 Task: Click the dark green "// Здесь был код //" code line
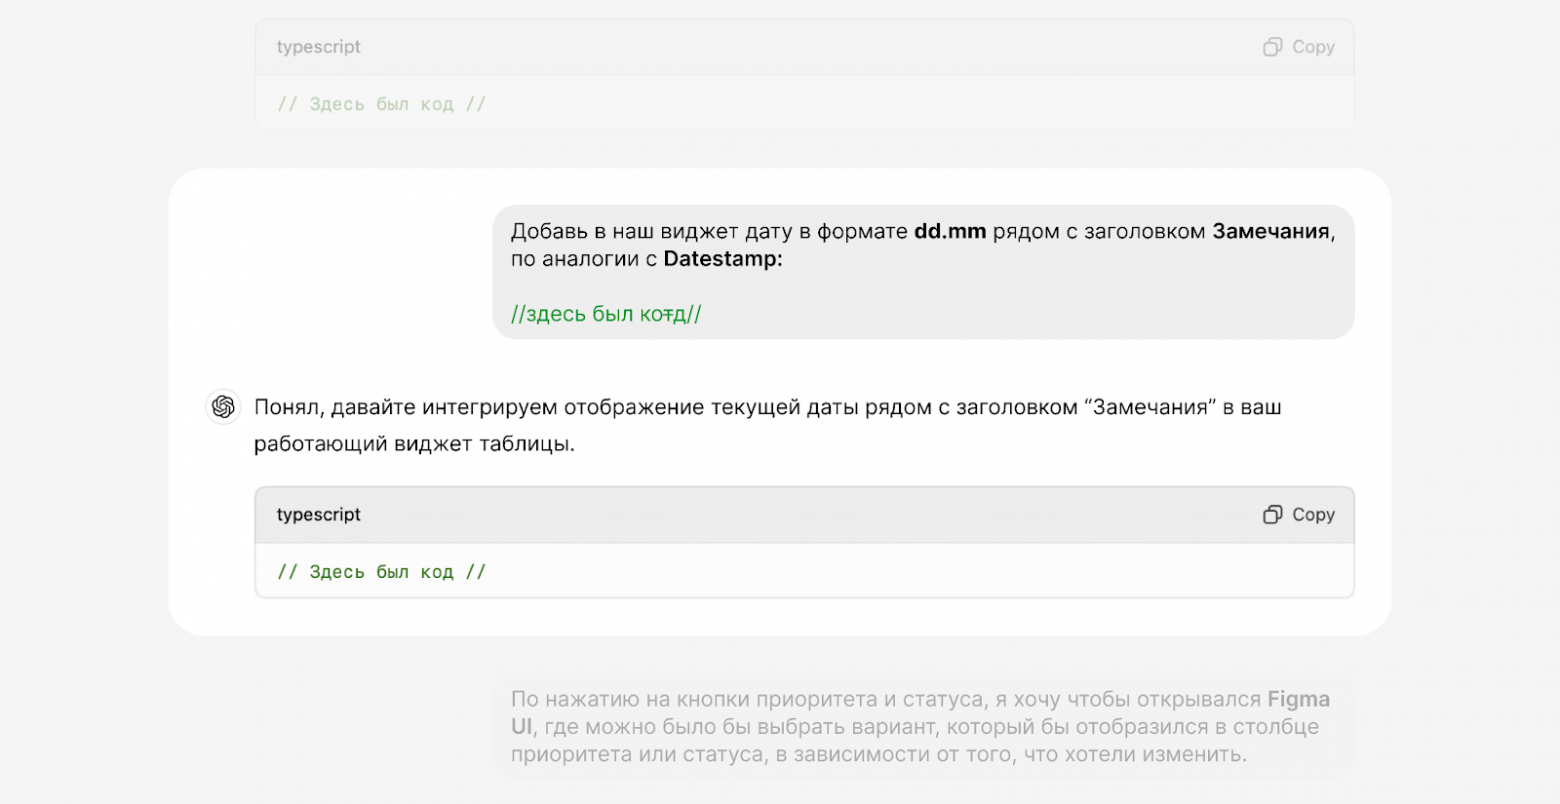tap(381, 572)
